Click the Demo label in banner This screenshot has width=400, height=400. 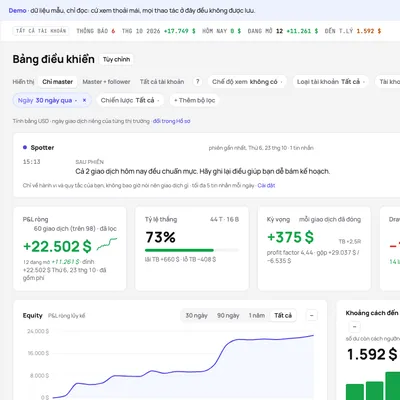pyautogui.click(x=17, y=11)
